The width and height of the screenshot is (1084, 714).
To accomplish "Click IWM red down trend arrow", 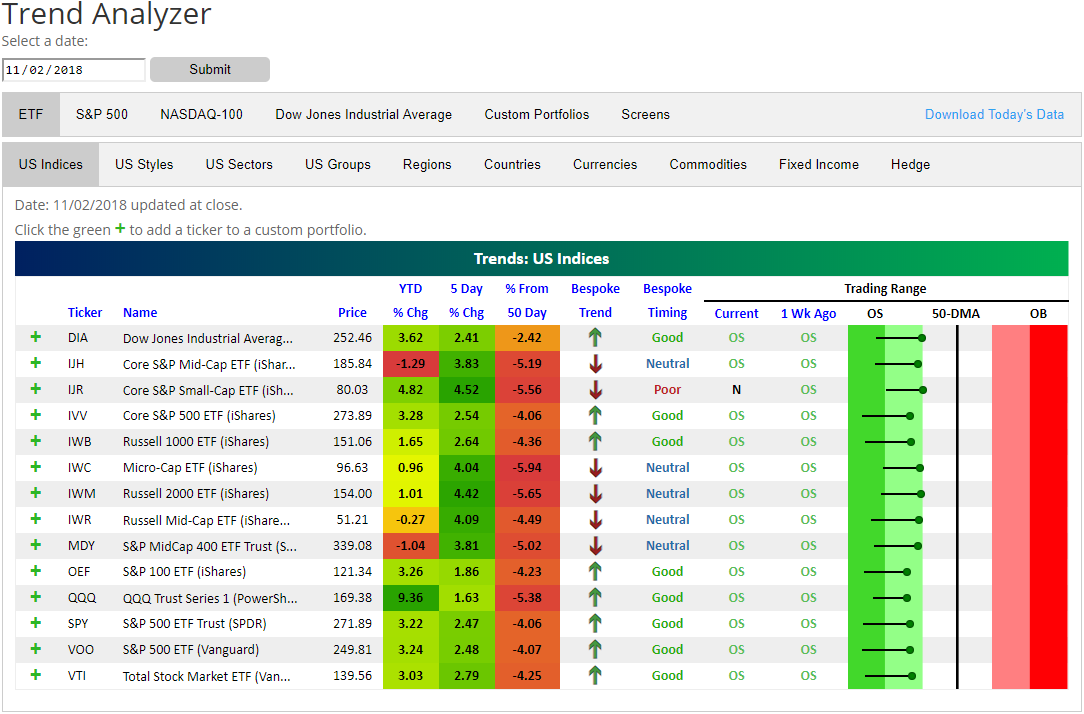I will [595, 494].
